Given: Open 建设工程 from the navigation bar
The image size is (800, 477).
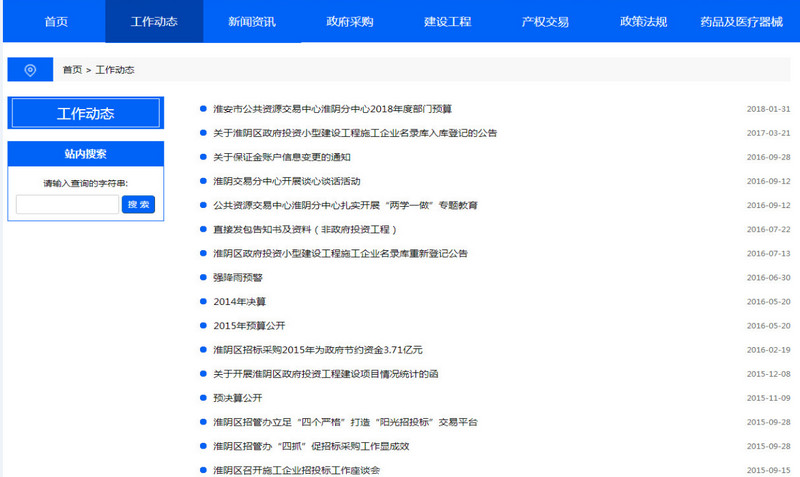Looking at the screenshot, I should point(447,21).
